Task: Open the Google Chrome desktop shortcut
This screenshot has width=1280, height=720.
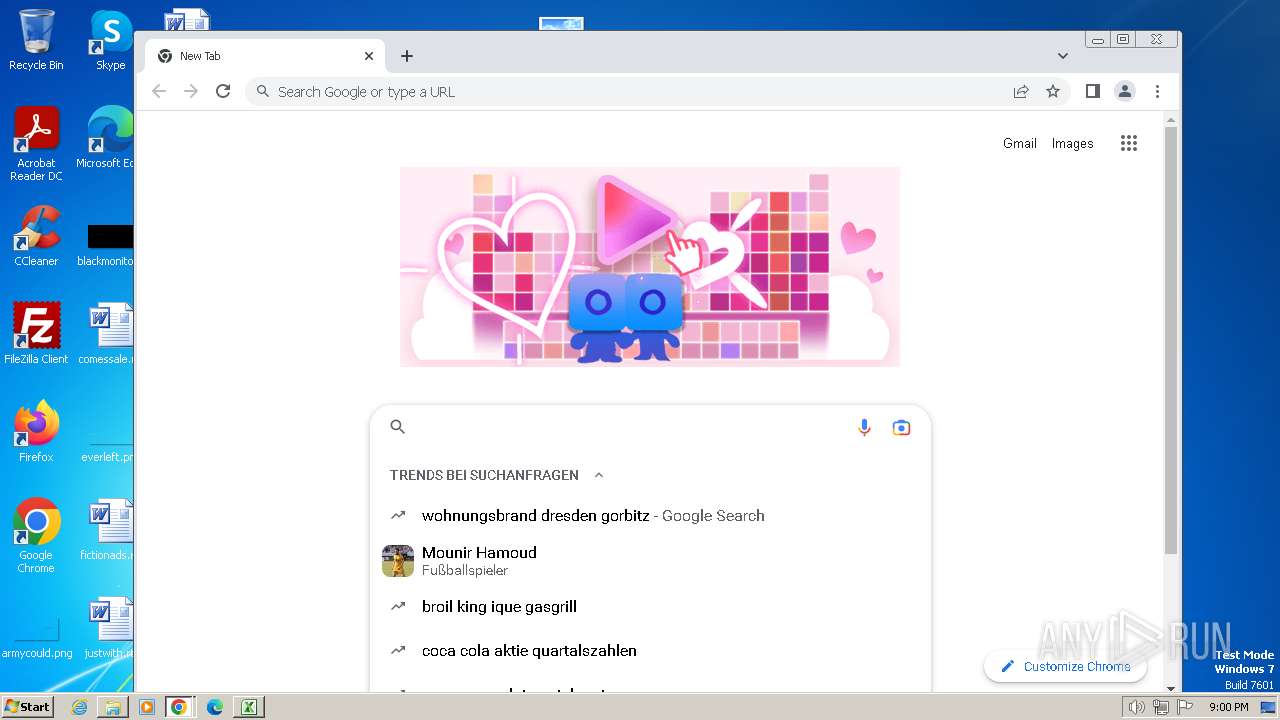Action: [x=36, y=535]
